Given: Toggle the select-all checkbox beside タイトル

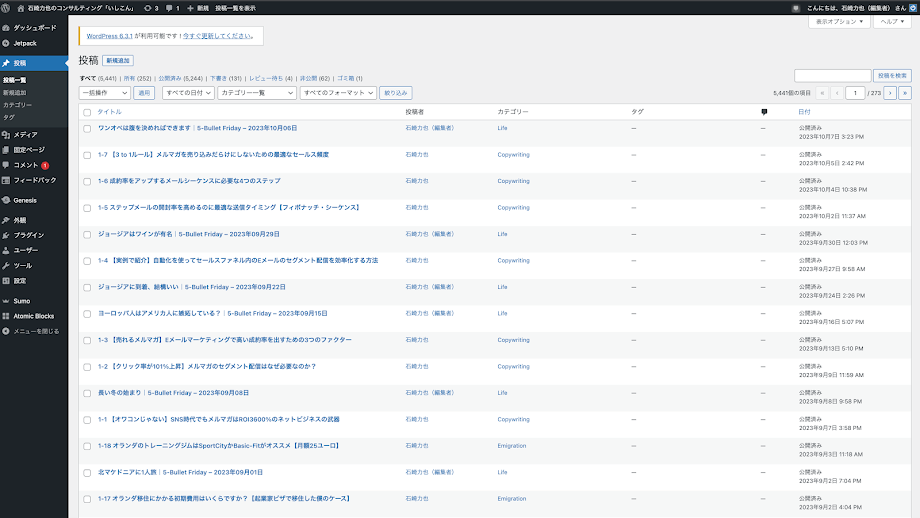Looking at the screenshot, I should 87,112.
